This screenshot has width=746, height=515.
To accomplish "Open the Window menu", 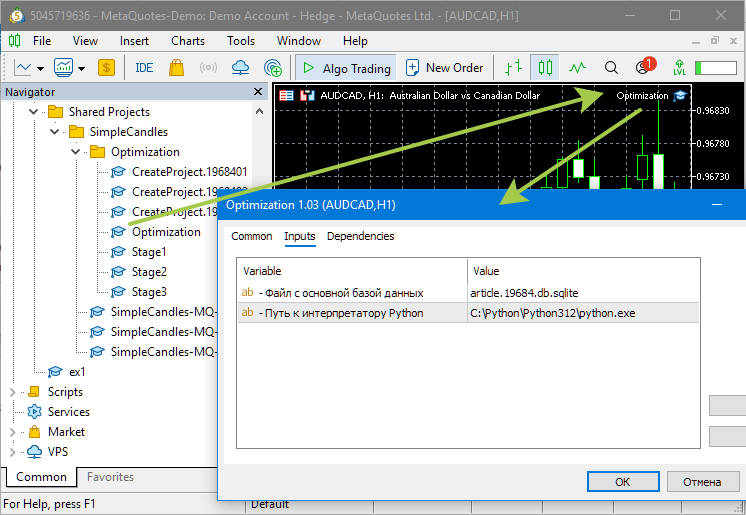I will coord(299,41).
